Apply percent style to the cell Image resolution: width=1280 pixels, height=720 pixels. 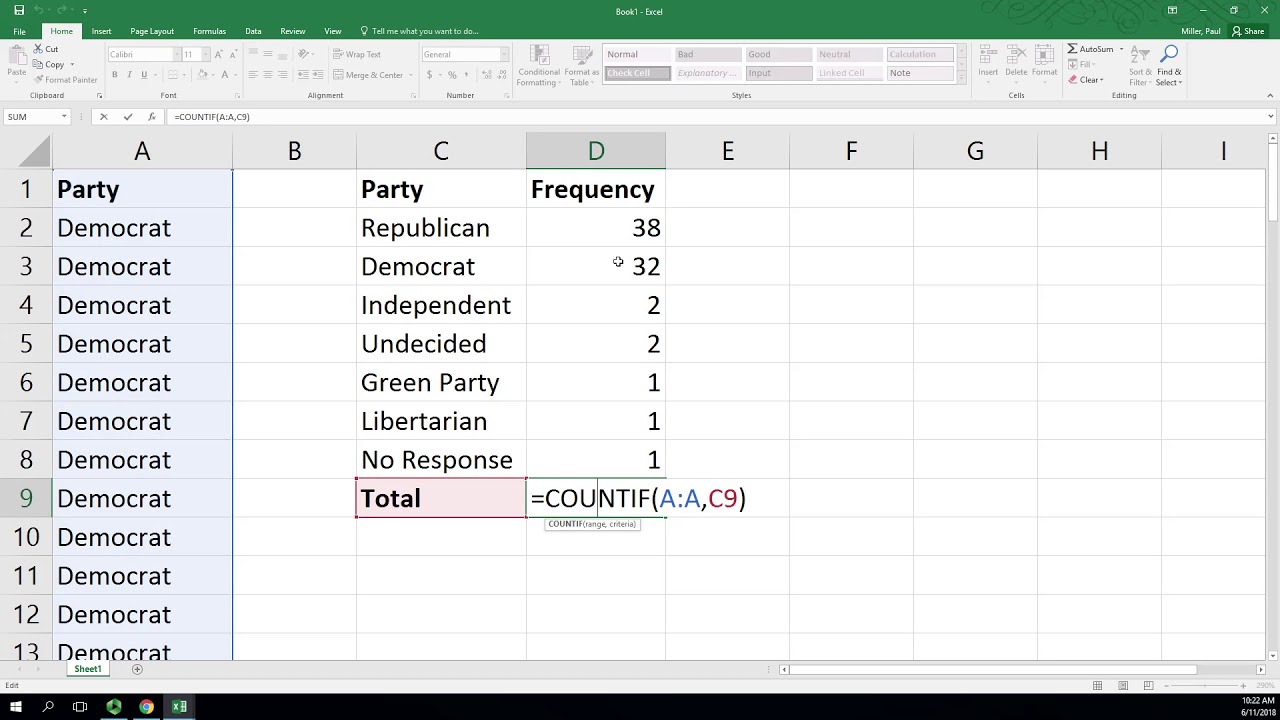[452, 75]
